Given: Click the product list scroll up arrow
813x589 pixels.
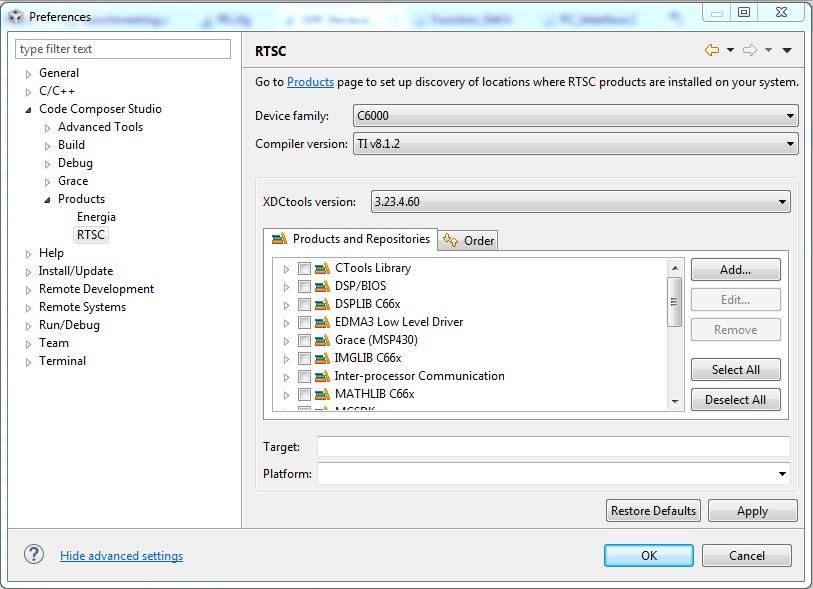Looking at the screenshot, I should [675, 268].
